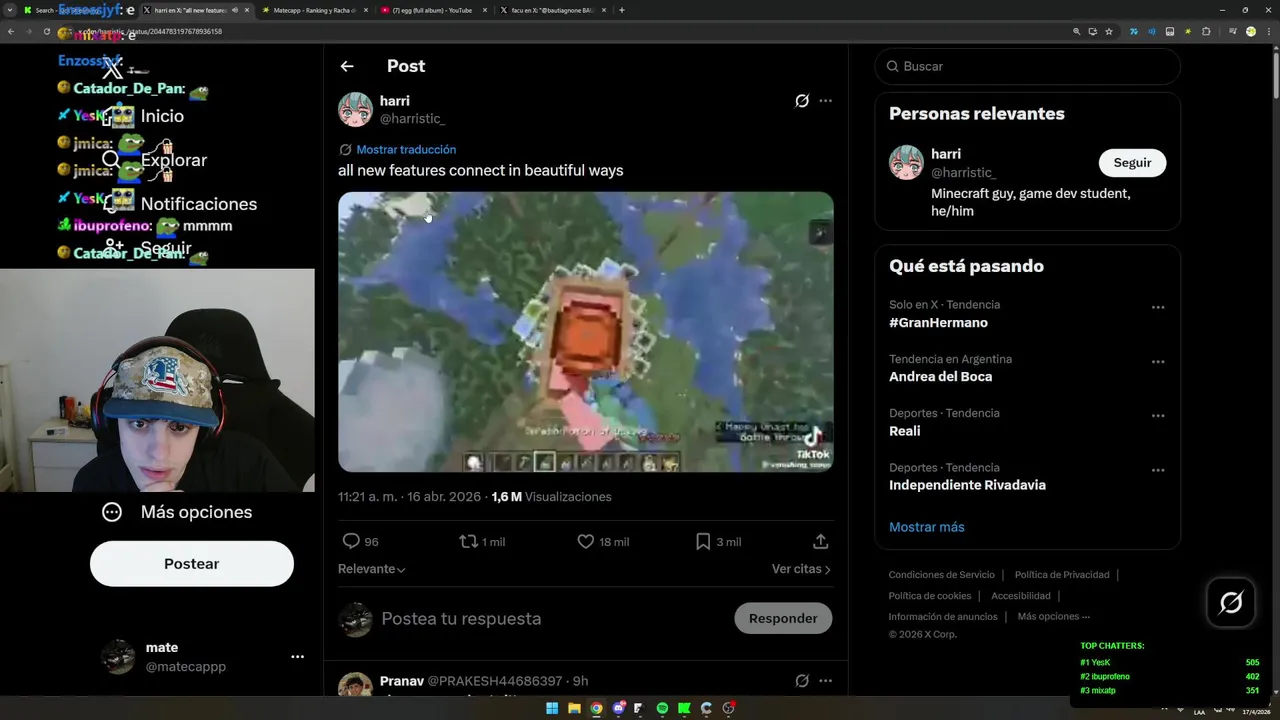Open Más opciones in sidebar
This screenshot has height=720, width=1280.
coord(196,512)
